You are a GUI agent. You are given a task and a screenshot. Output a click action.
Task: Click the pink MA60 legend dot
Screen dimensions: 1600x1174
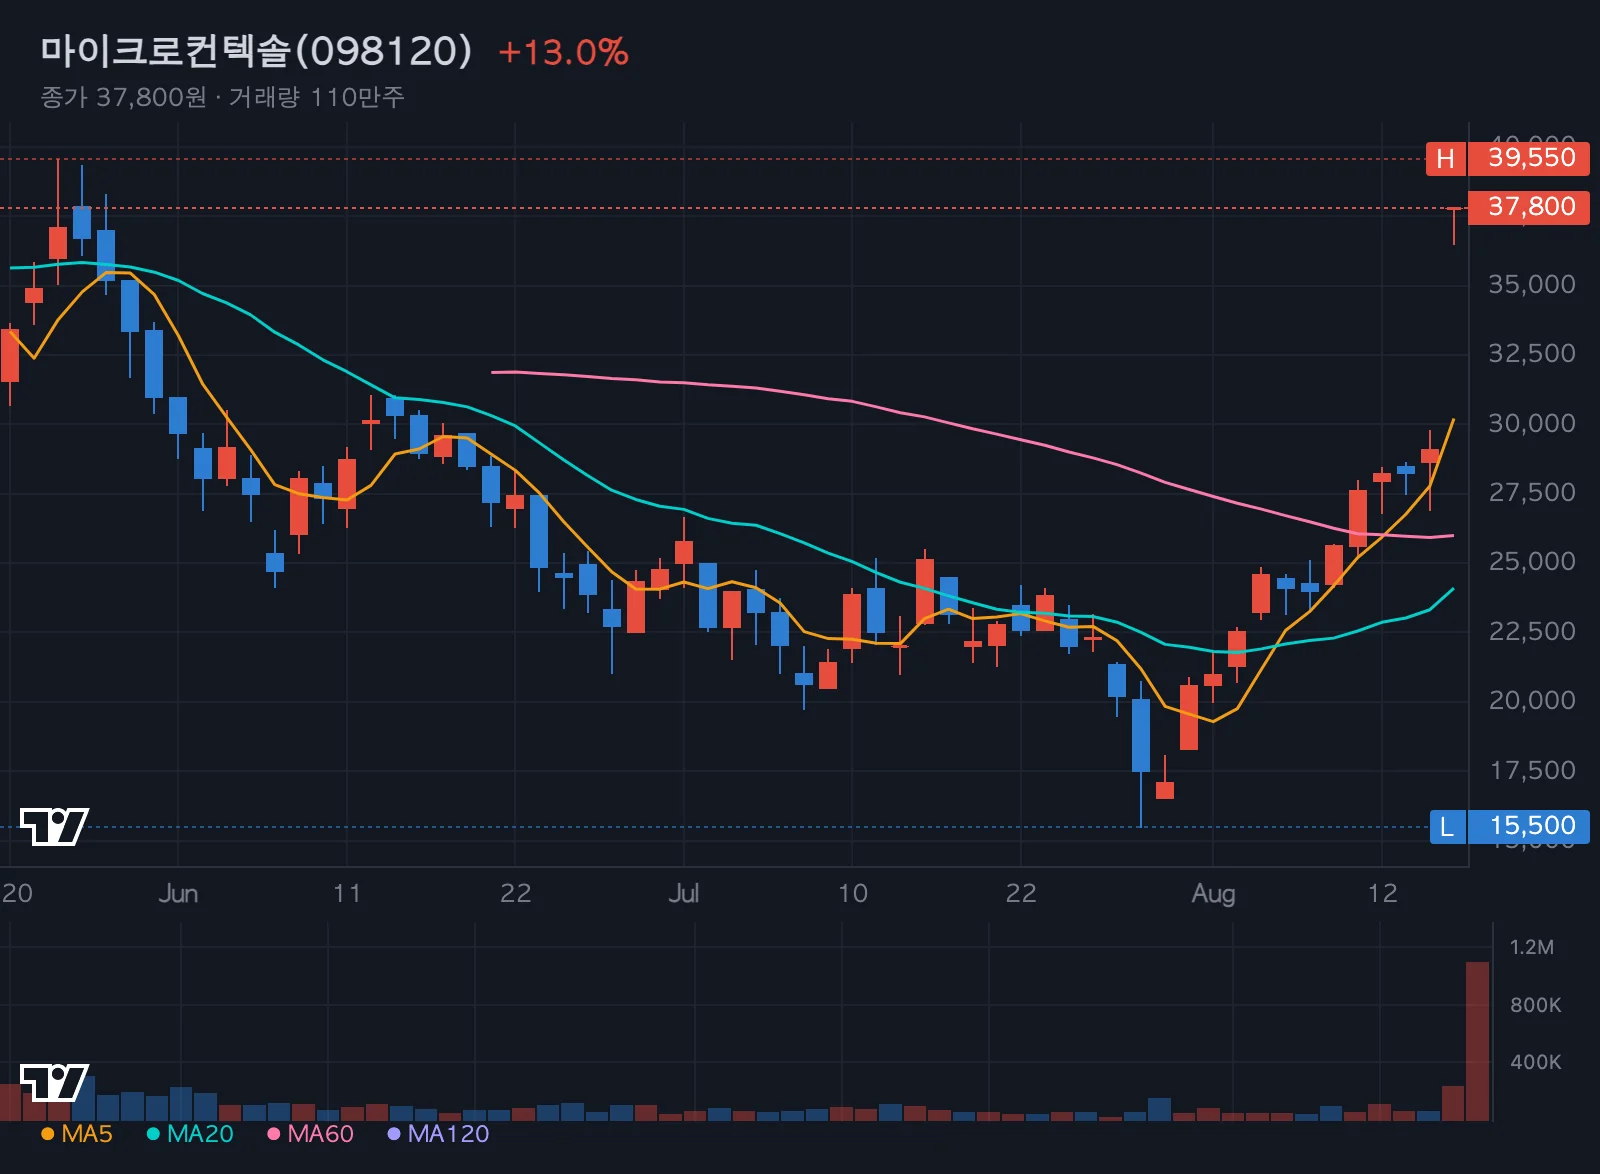273,1134
